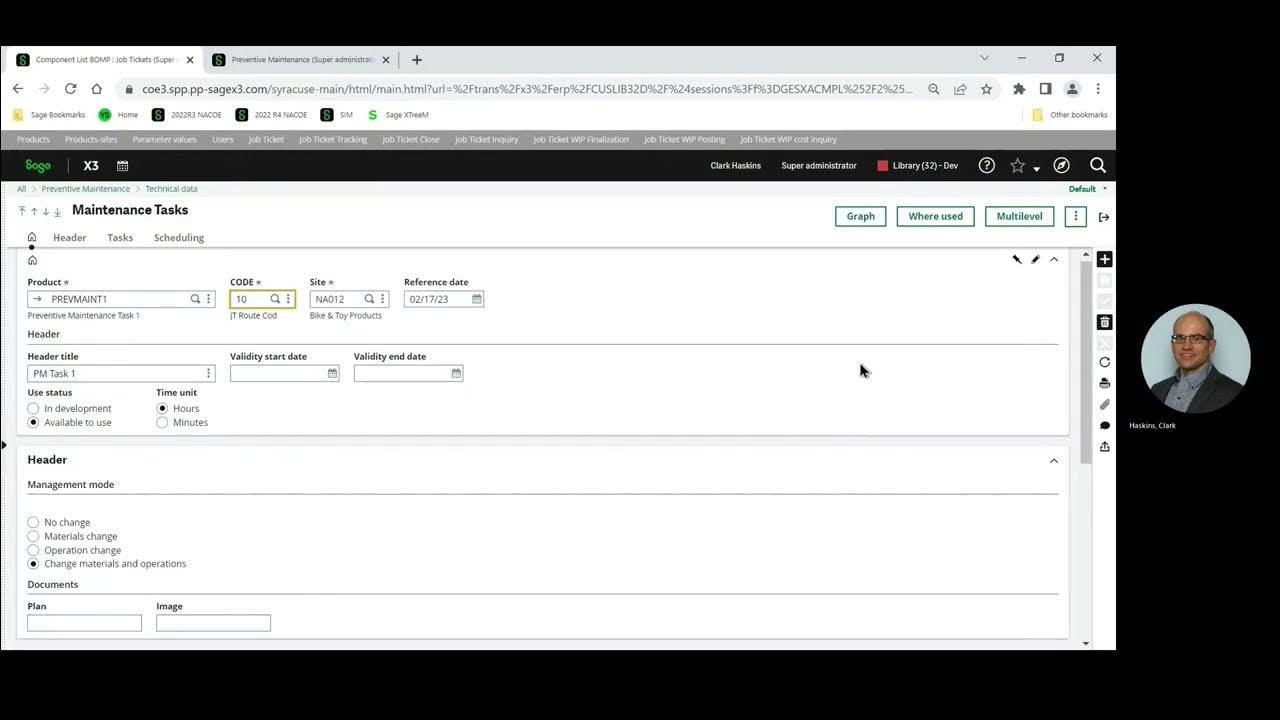1280x720 pixels.
Task: Open the Job Ticket Tracking bookmark link
Action: coord(333,140)
